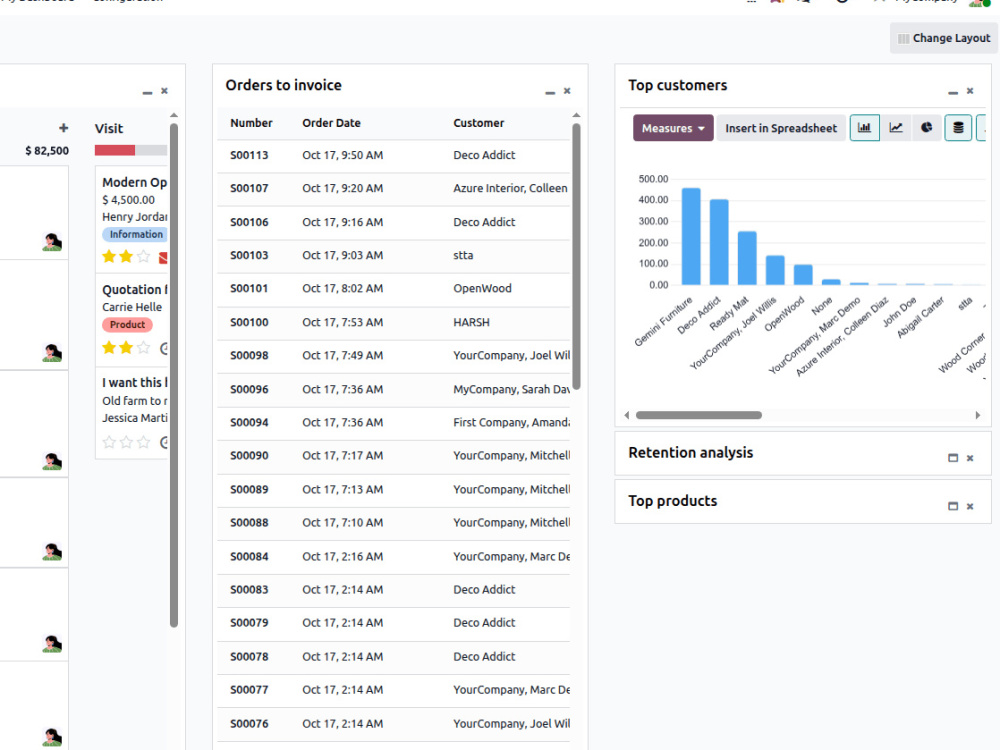1000x750 pixels.
Task: Minimize the pipeline kanban widget
Action: coord(147,92)
